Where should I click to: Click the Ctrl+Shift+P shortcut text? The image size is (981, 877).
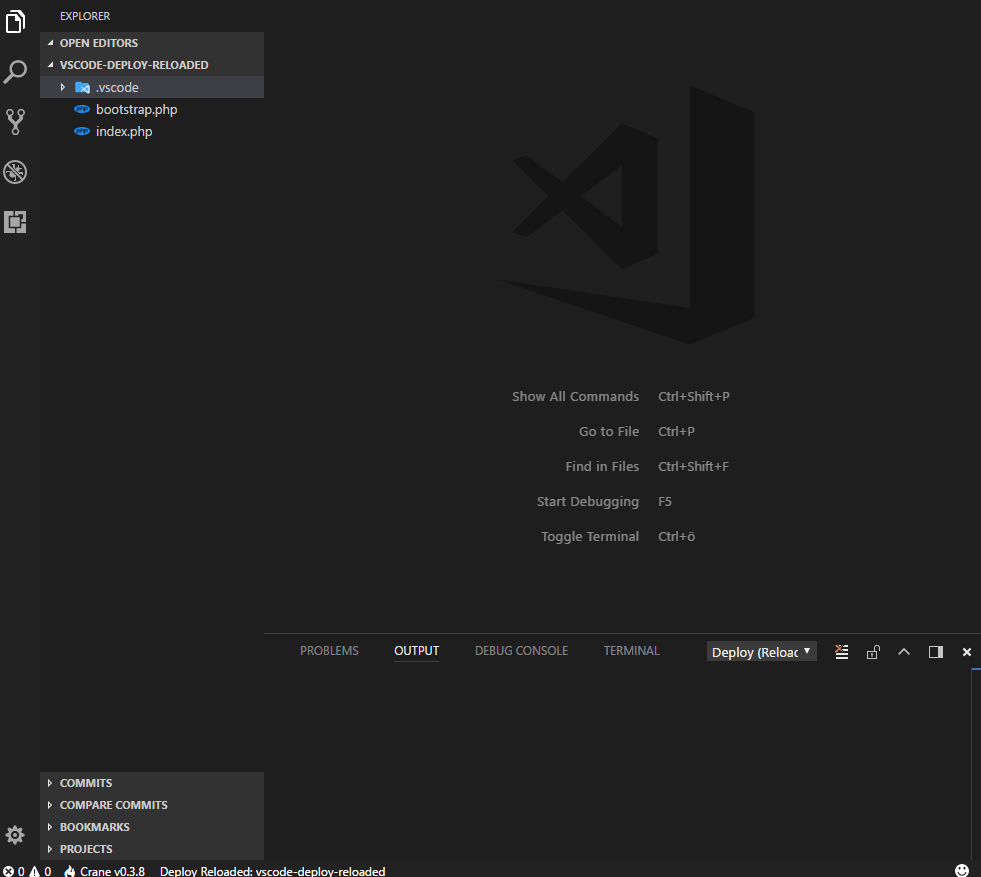[x=694, y=396]
